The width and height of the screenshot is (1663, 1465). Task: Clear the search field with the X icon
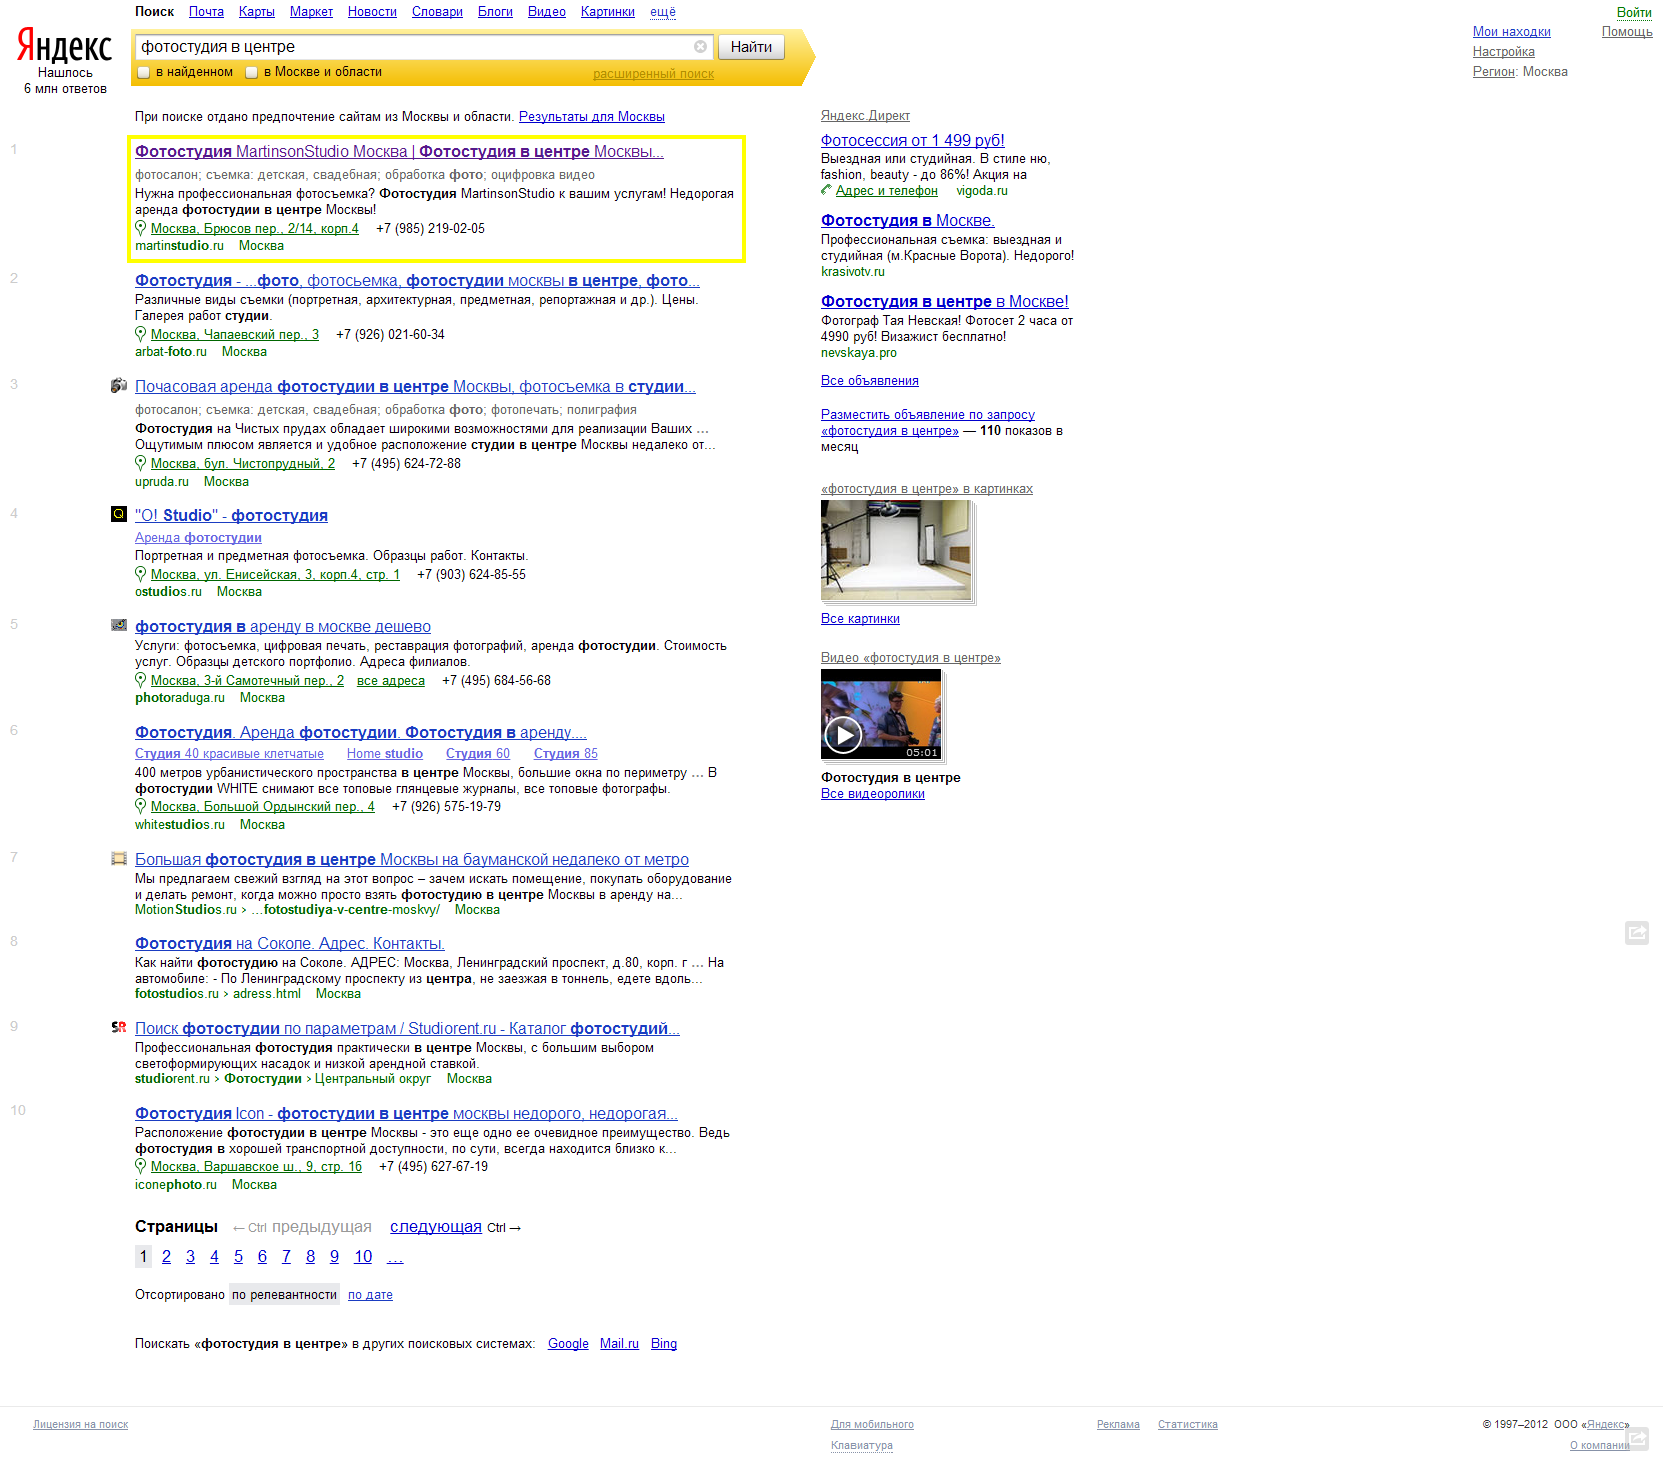pos(700,47)
